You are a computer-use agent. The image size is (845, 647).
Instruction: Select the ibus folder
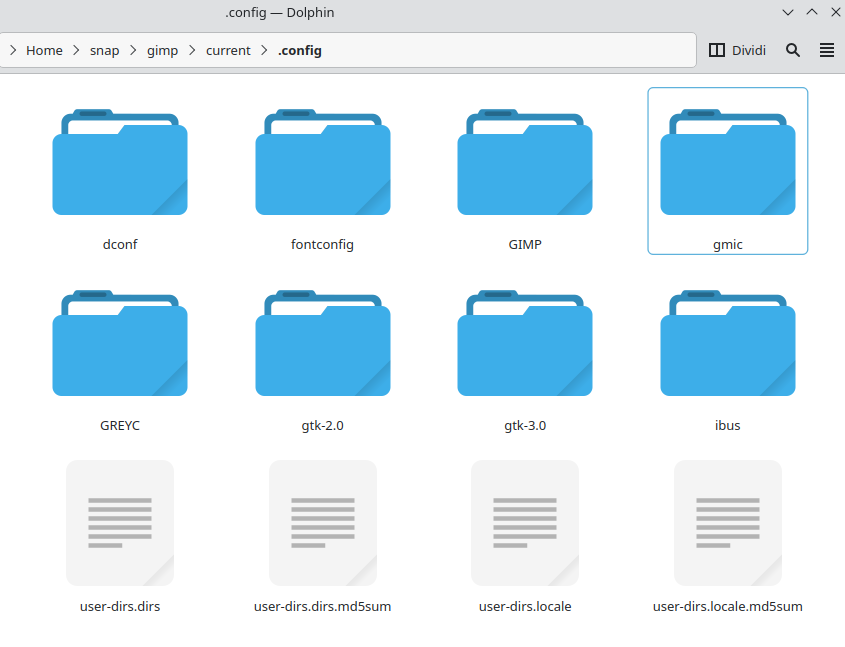(x=727, y=344)
